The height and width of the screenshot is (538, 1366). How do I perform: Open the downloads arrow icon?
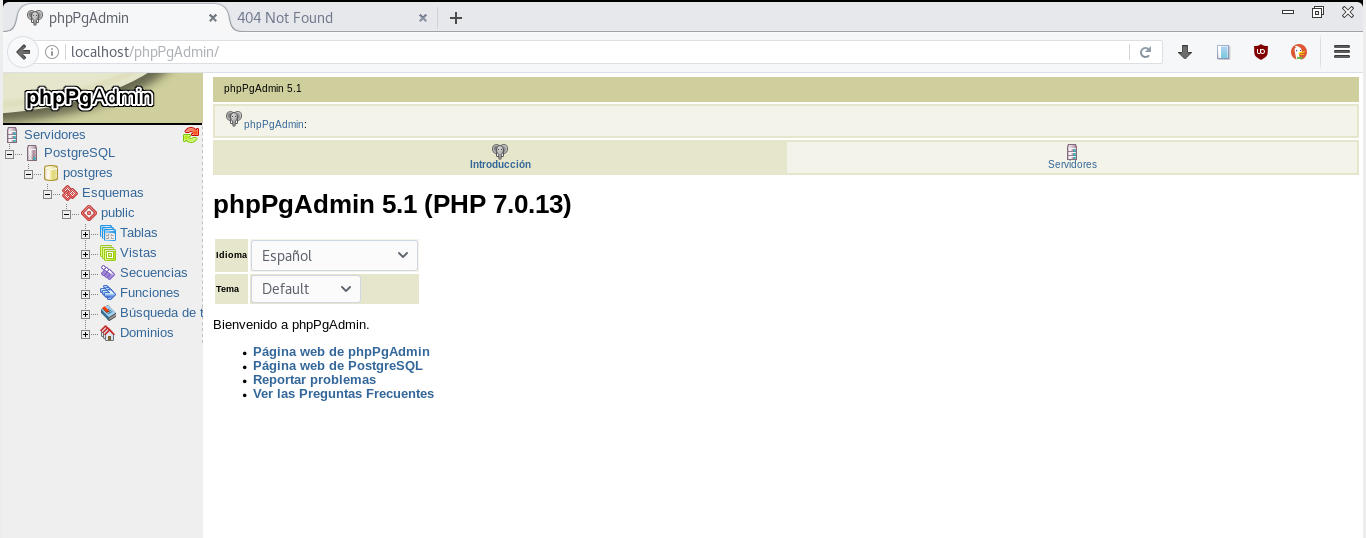(1185, 52)
